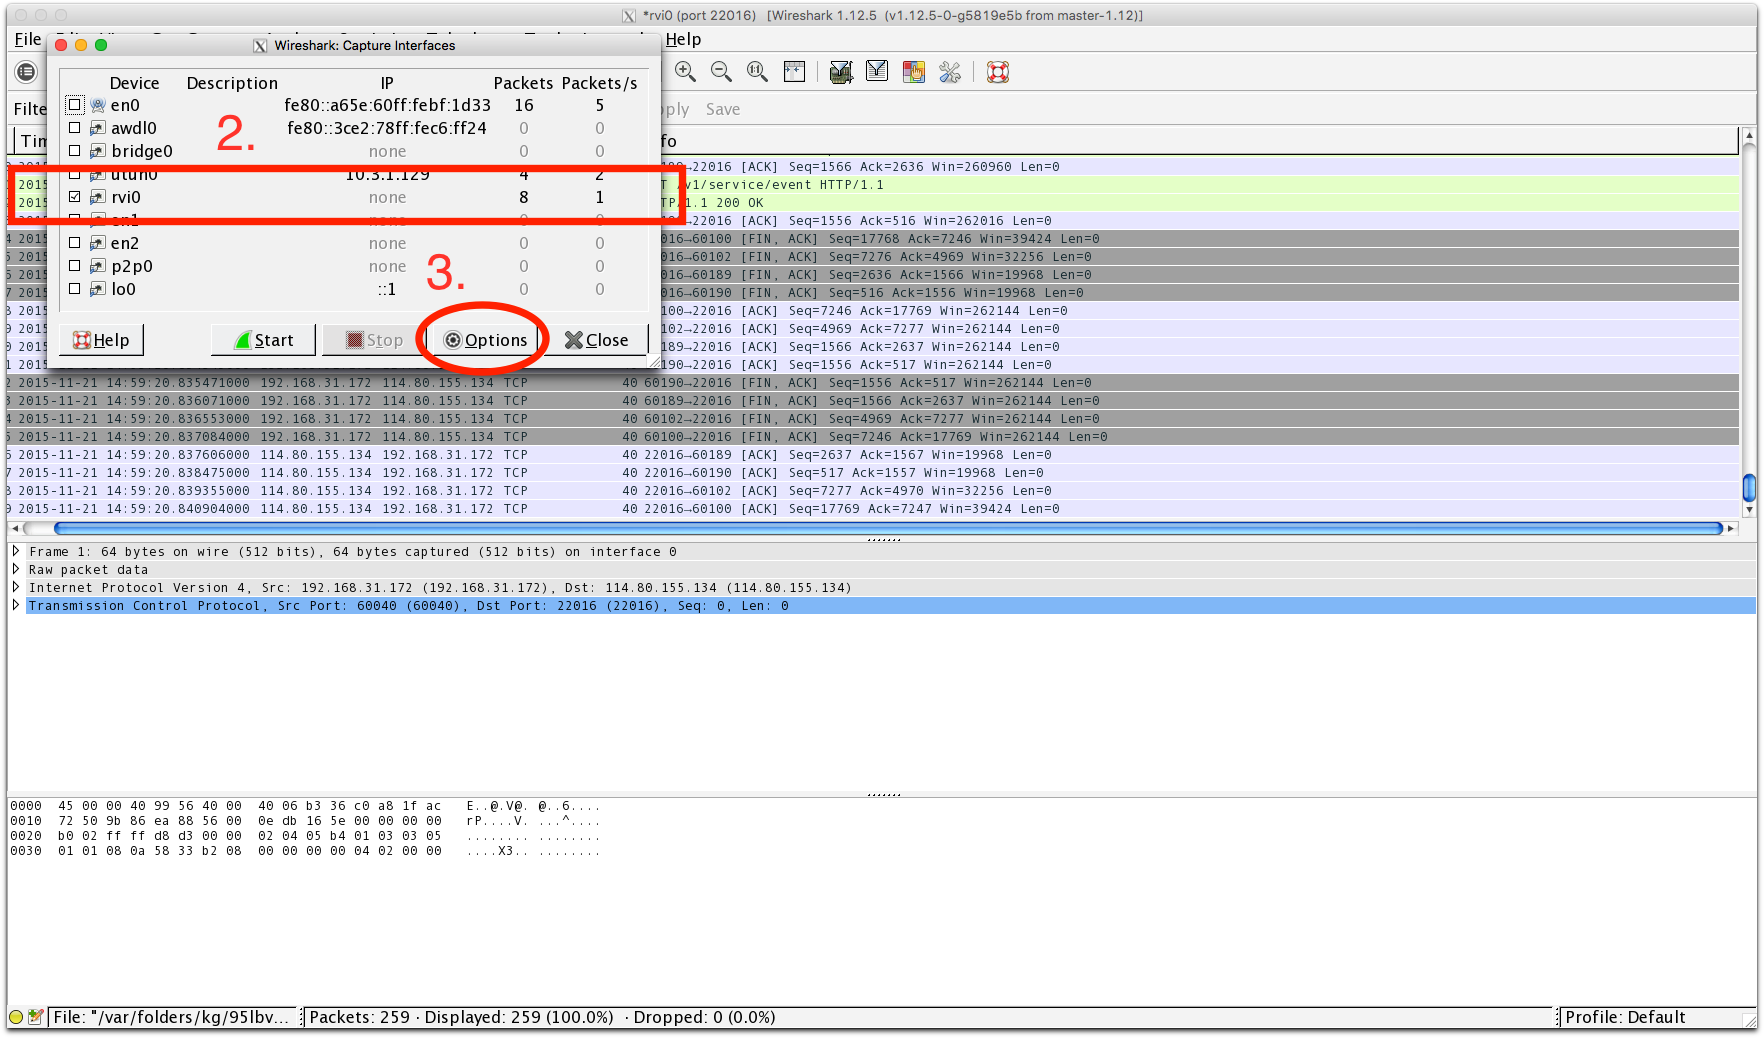Screen dimensions: 1764x1038
Task: Click the p2p0 device icon
Action: click(x=98, y=266)
